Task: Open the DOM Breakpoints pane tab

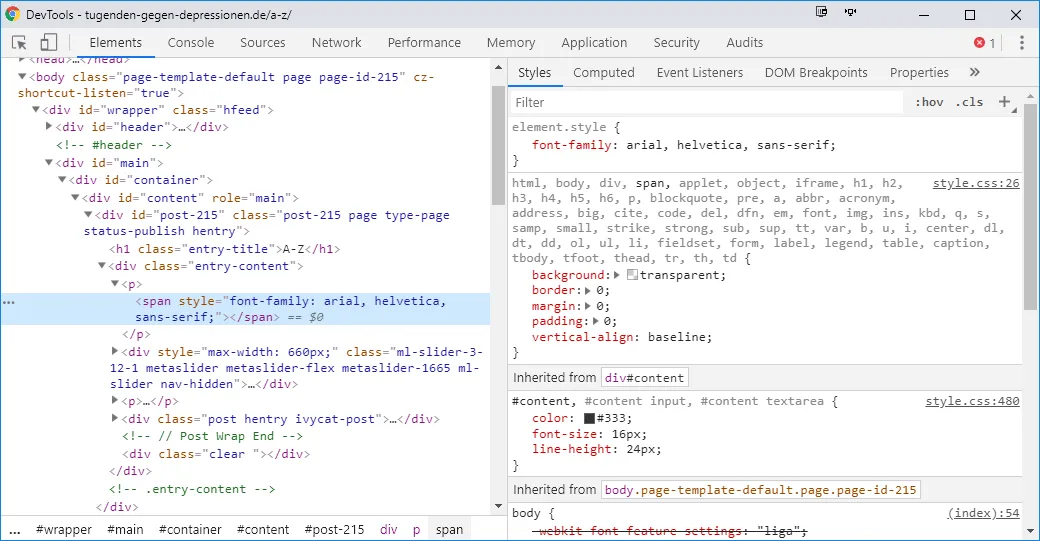Action: pos(816,72)
